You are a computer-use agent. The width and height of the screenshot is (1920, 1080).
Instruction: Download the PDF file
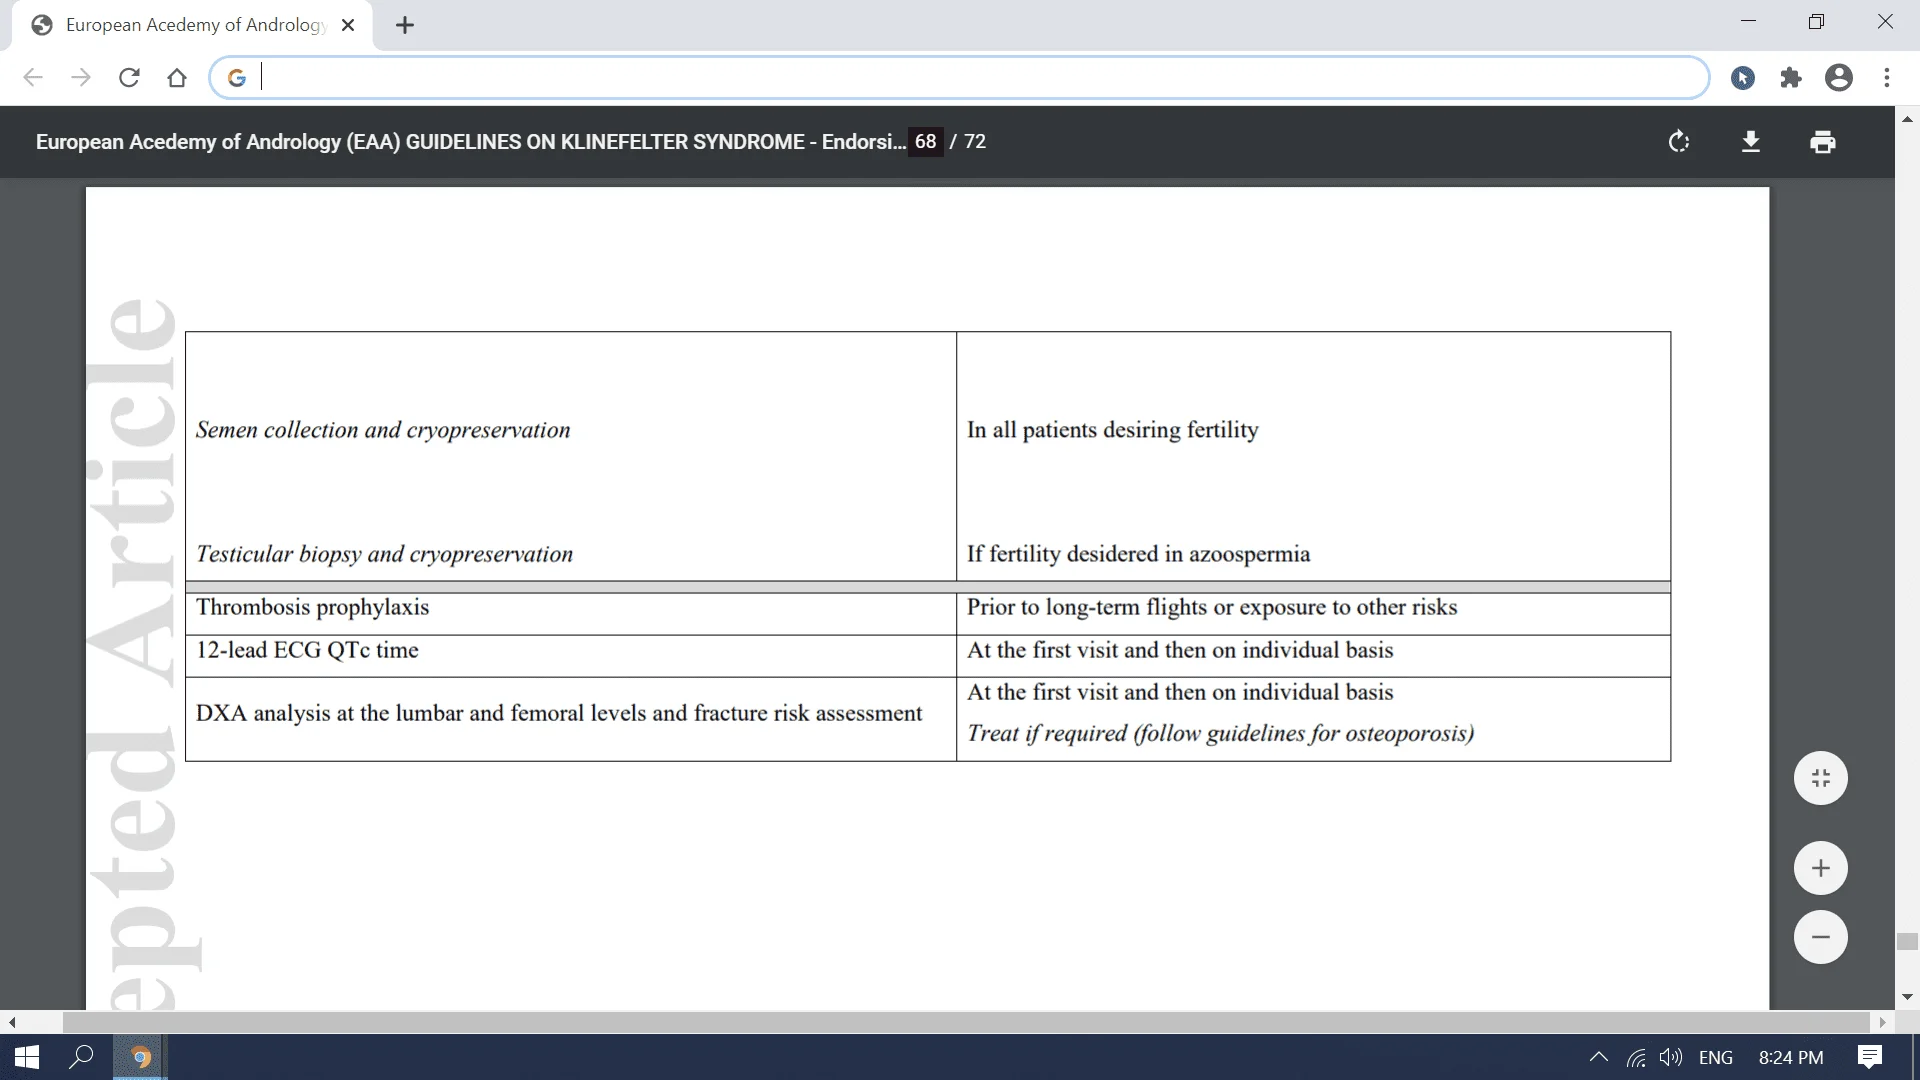pos(1750,142)
